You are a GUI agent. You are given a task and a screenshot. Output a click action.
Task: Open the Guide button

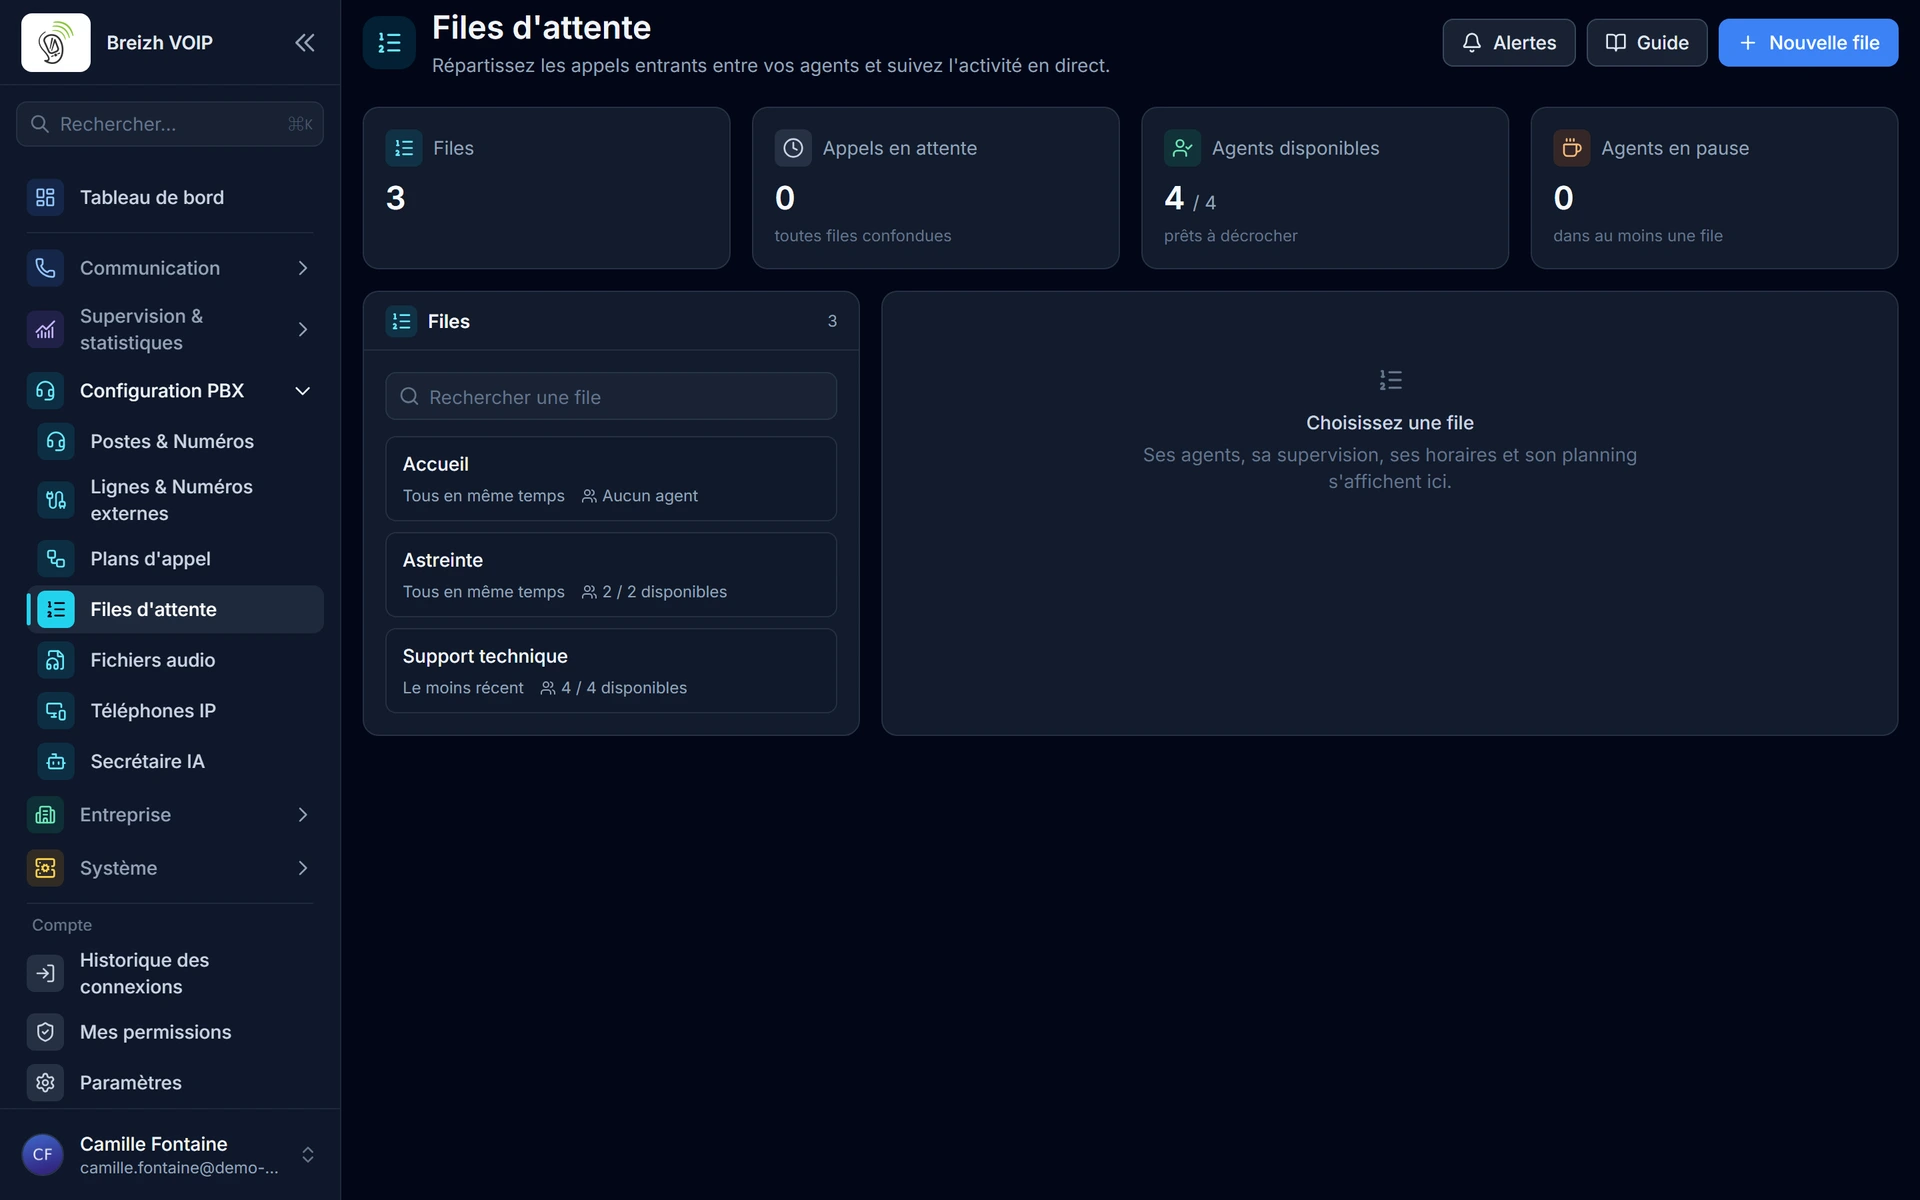point(1646,43)
